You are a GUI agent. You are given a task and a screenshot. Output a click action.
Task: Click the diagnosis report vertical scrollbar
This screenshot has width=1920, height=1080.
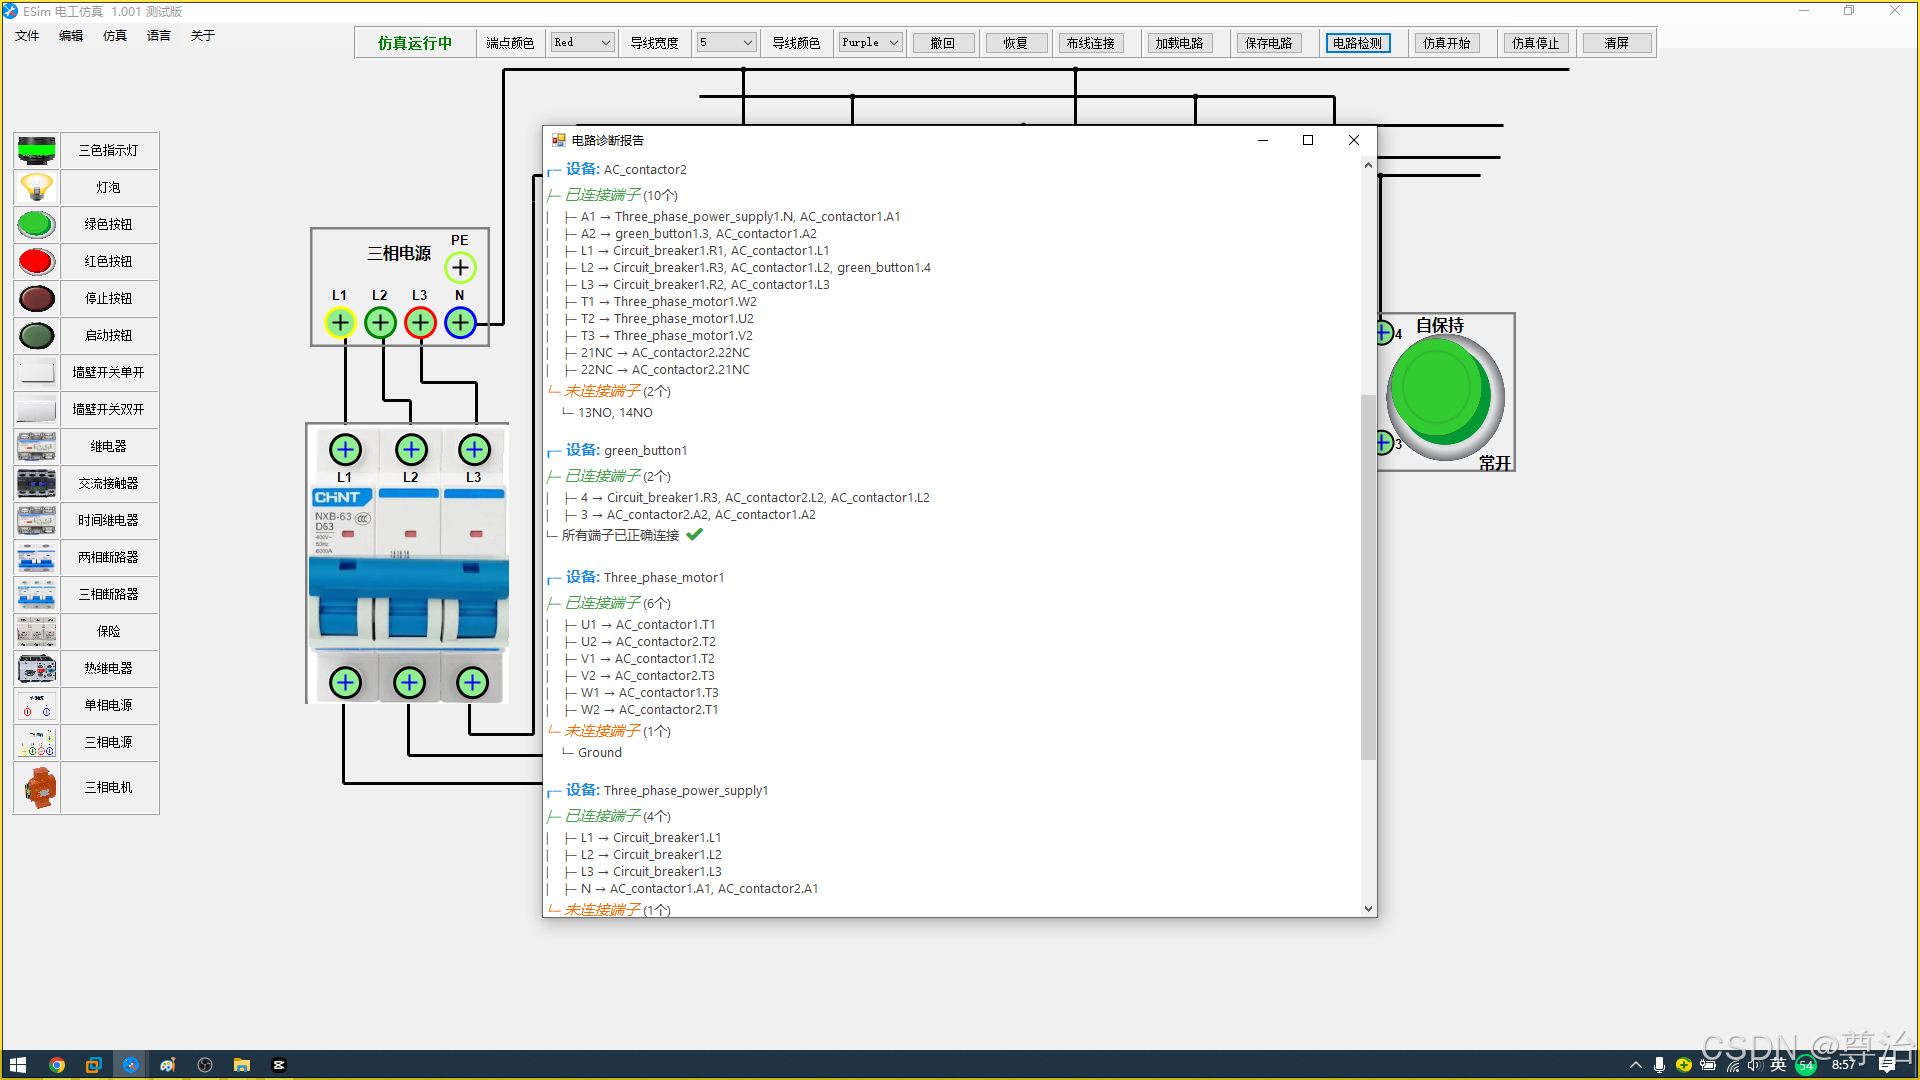1368,575
